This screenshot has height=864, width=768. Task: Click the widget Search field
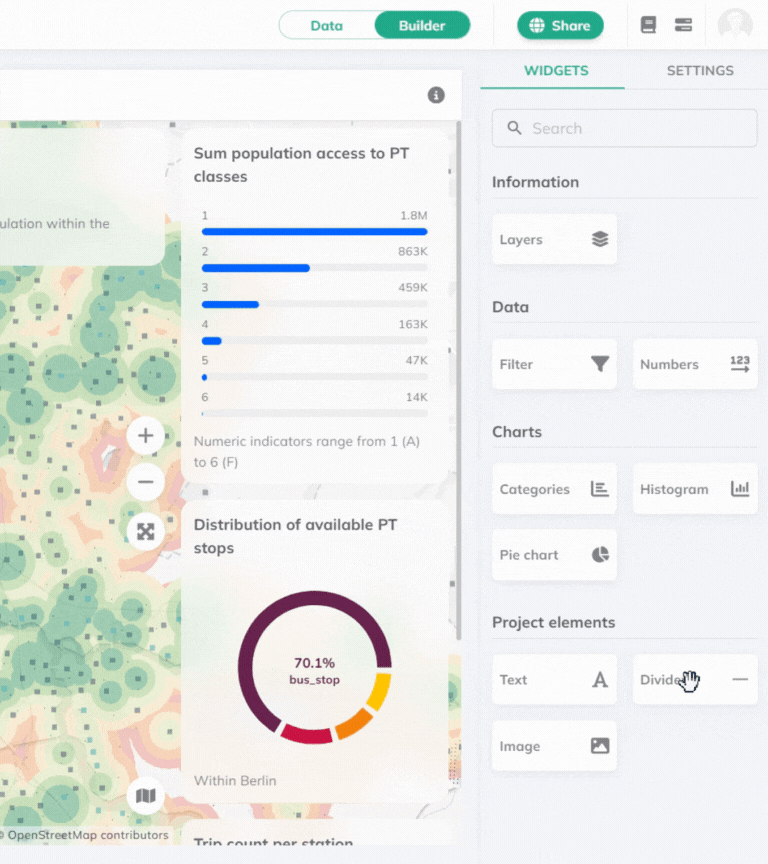tap(625, 128)
